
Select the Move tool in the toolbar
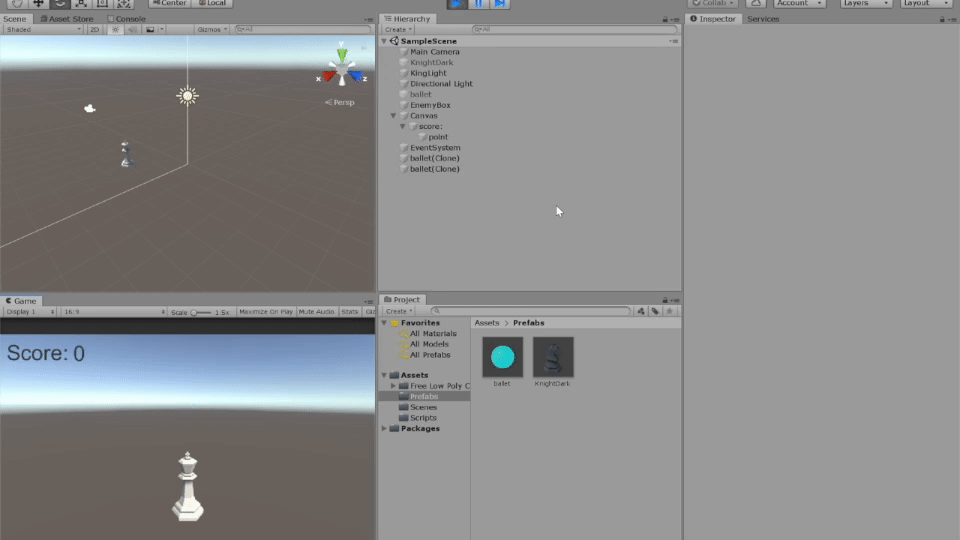(38, 3)
